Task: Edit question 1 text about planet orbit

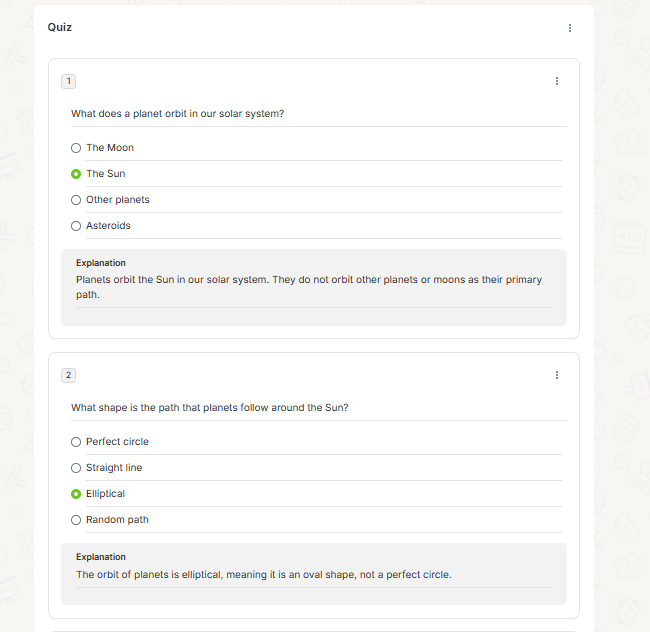Action: click(318, 114)
